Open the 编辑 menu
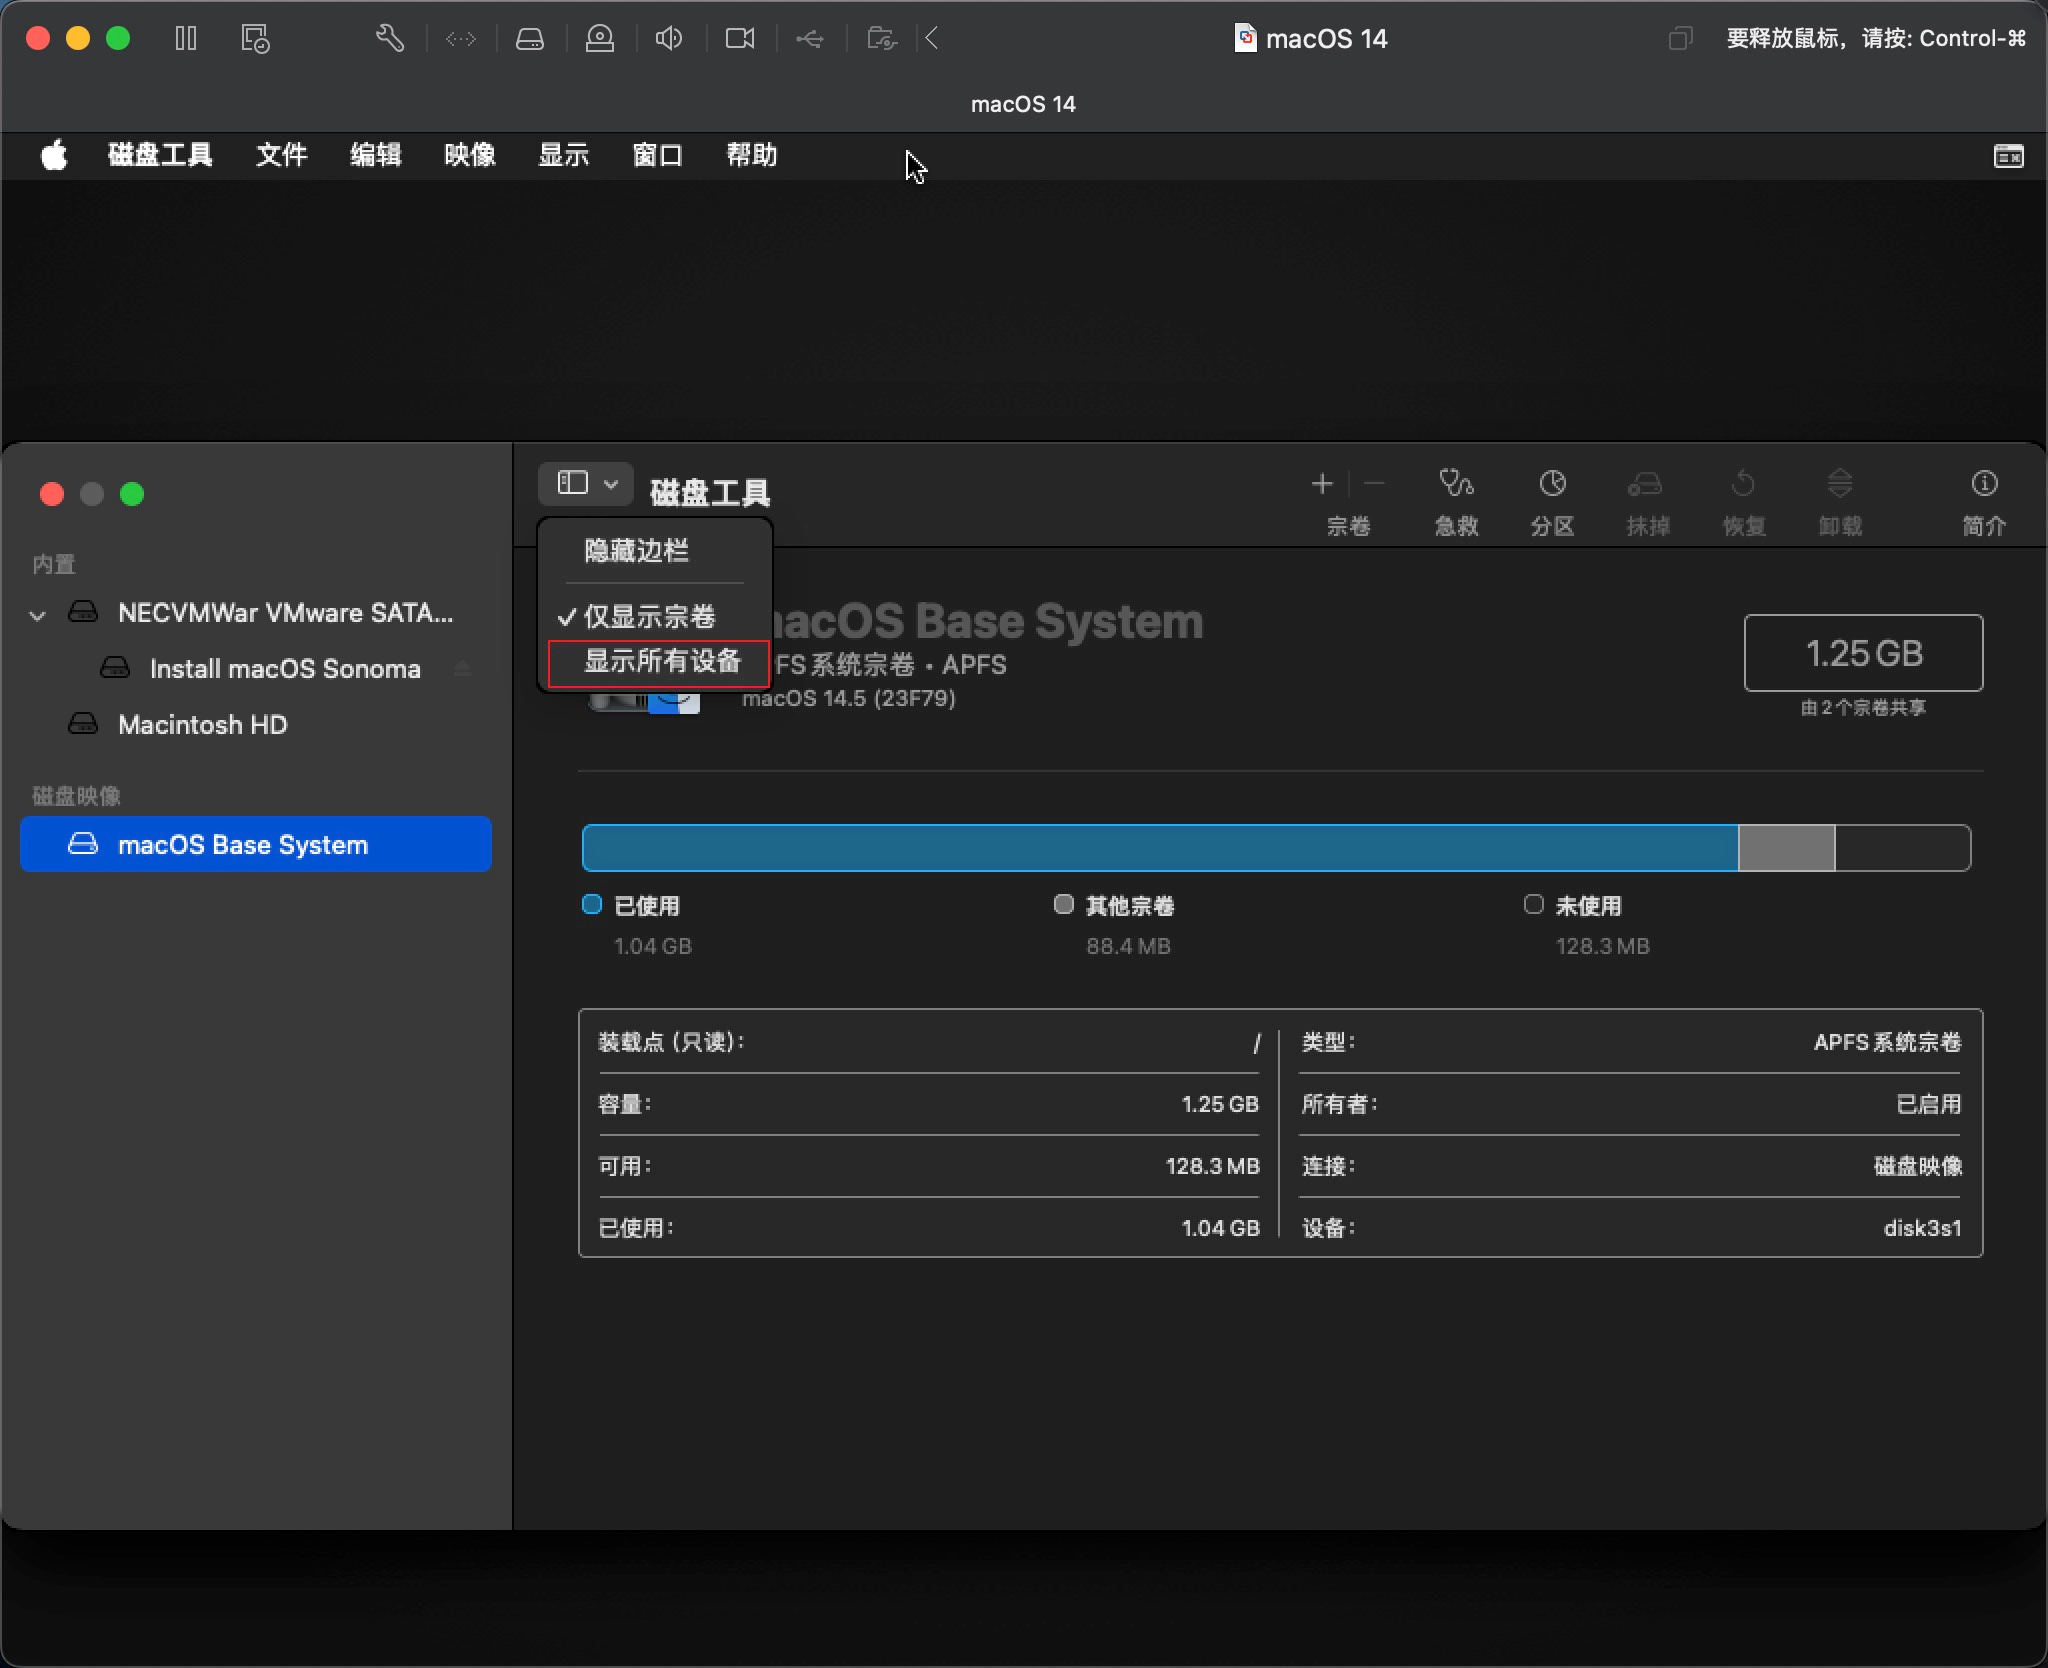 pos(375,155)
